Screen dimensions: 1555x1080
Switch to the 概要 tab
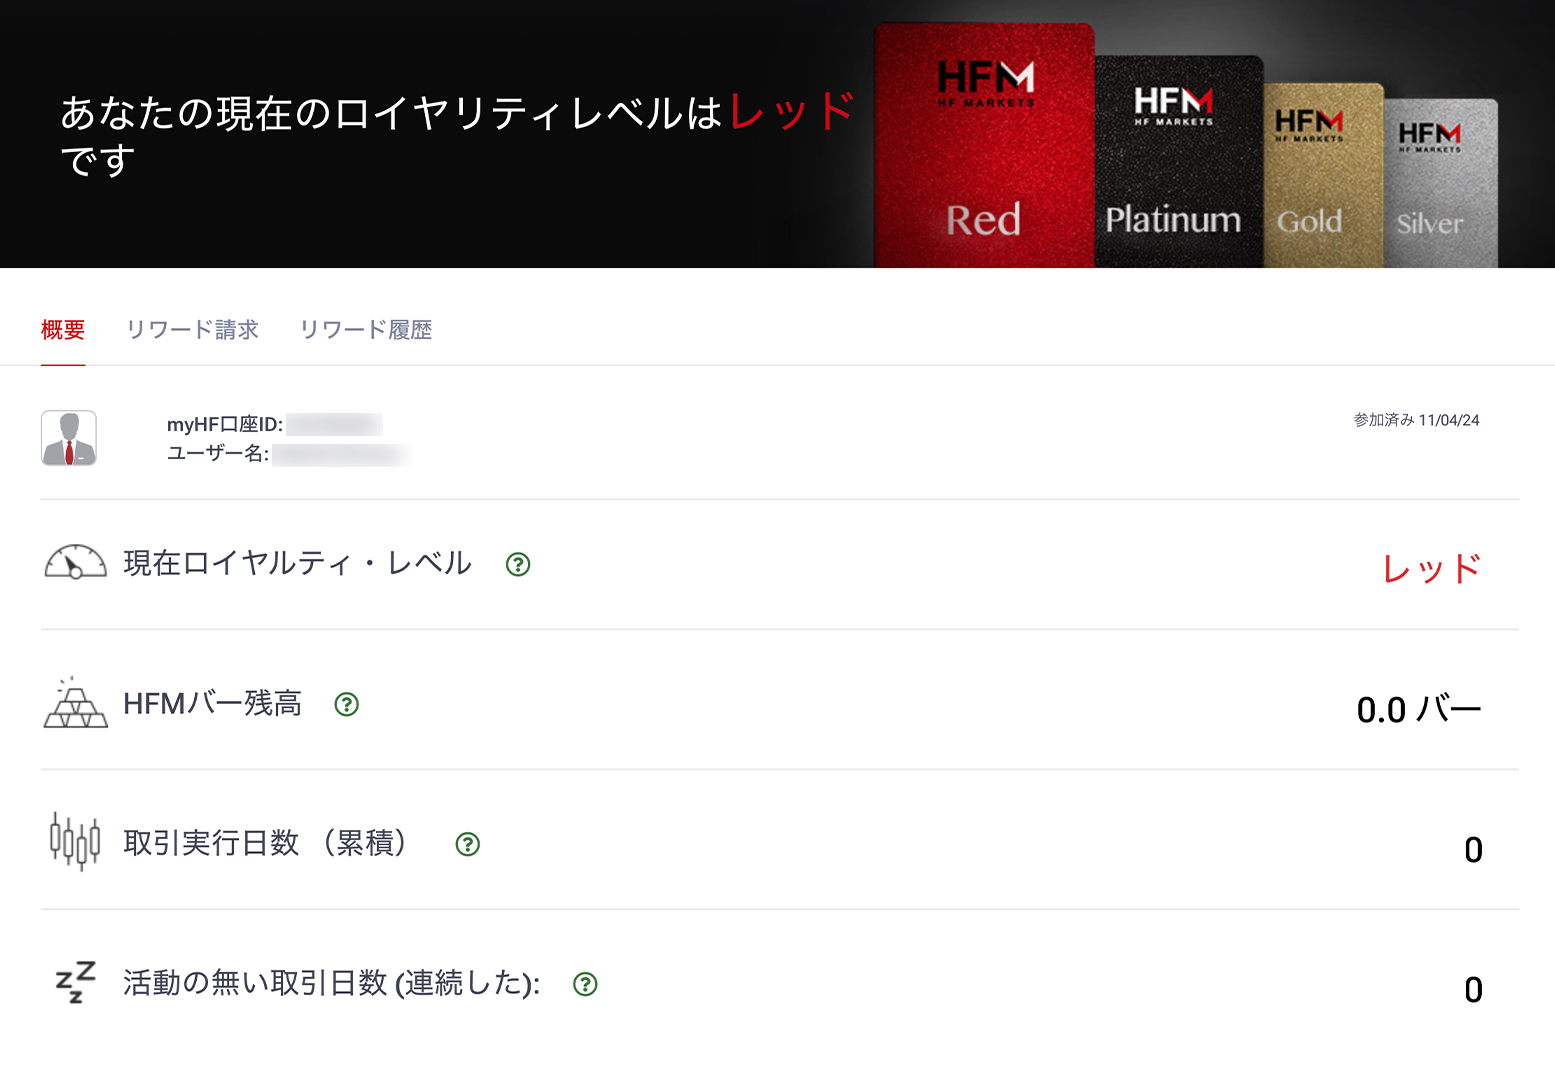[x=63, y=330]
